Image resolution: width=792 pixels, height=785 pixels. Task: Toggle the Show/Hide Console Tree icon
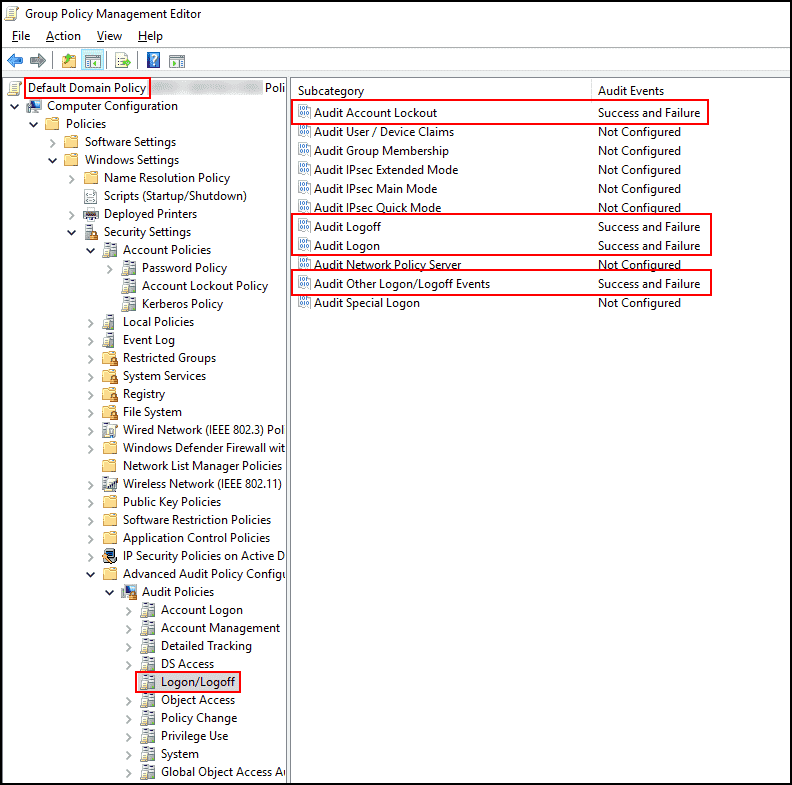(x=93, y=61)
